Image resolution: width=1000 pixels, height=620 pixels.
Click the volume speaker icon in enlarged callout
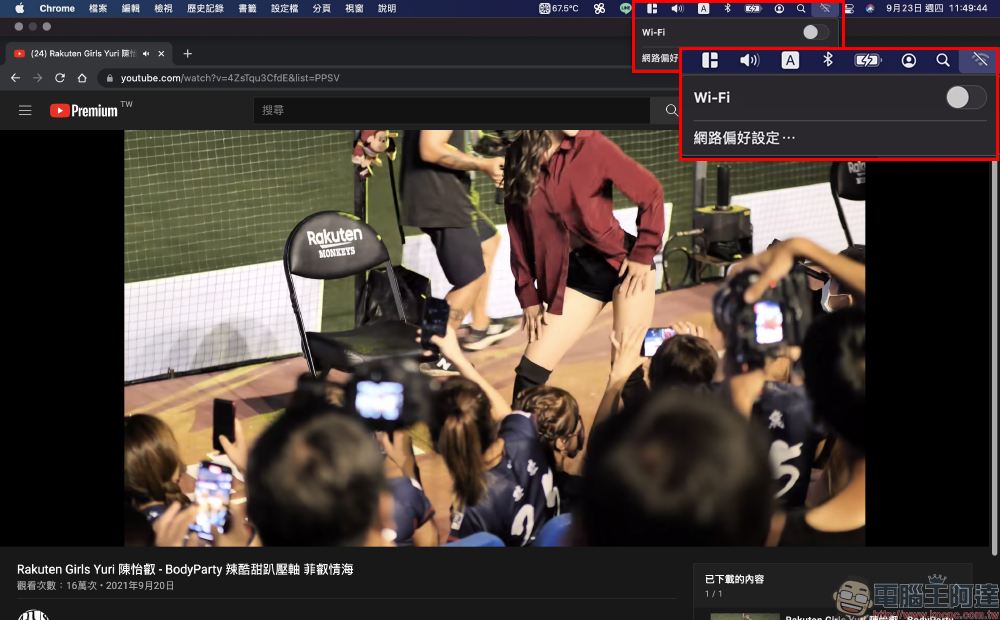pyautogui.click(x=749, y=60)
